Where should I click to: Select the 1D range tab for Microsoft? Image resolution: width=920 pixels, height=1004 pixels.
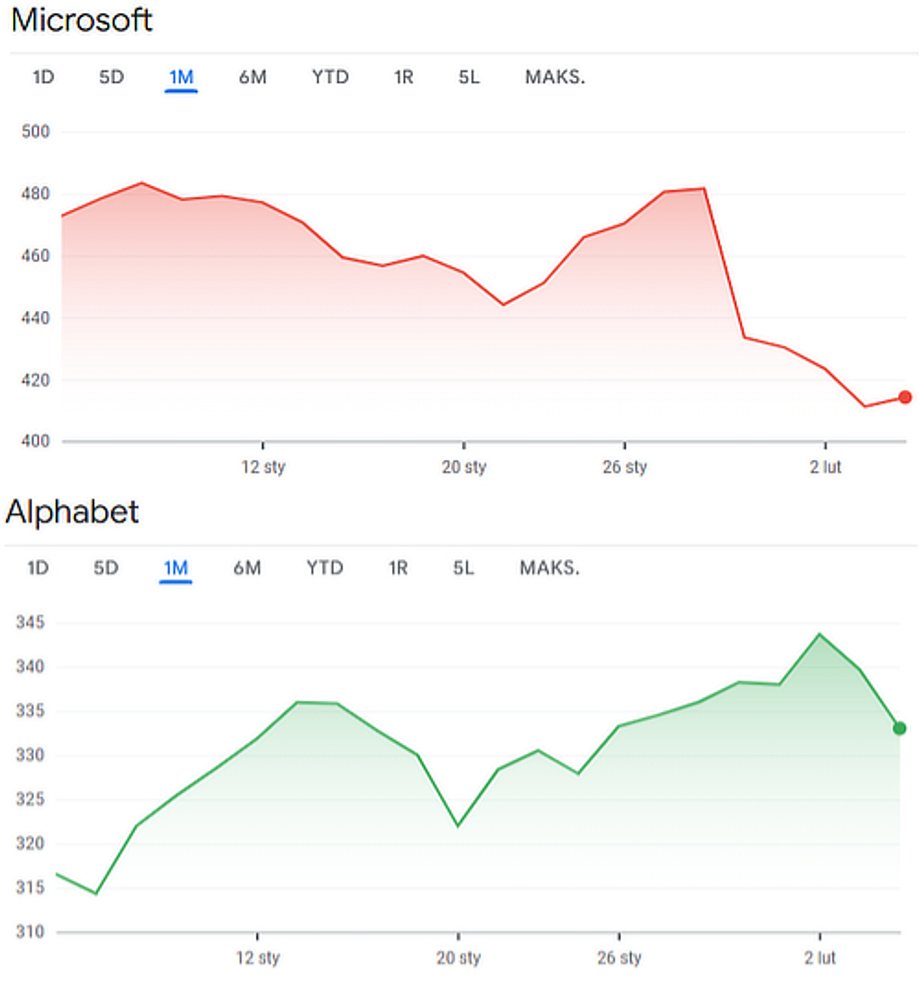(44, 77)
